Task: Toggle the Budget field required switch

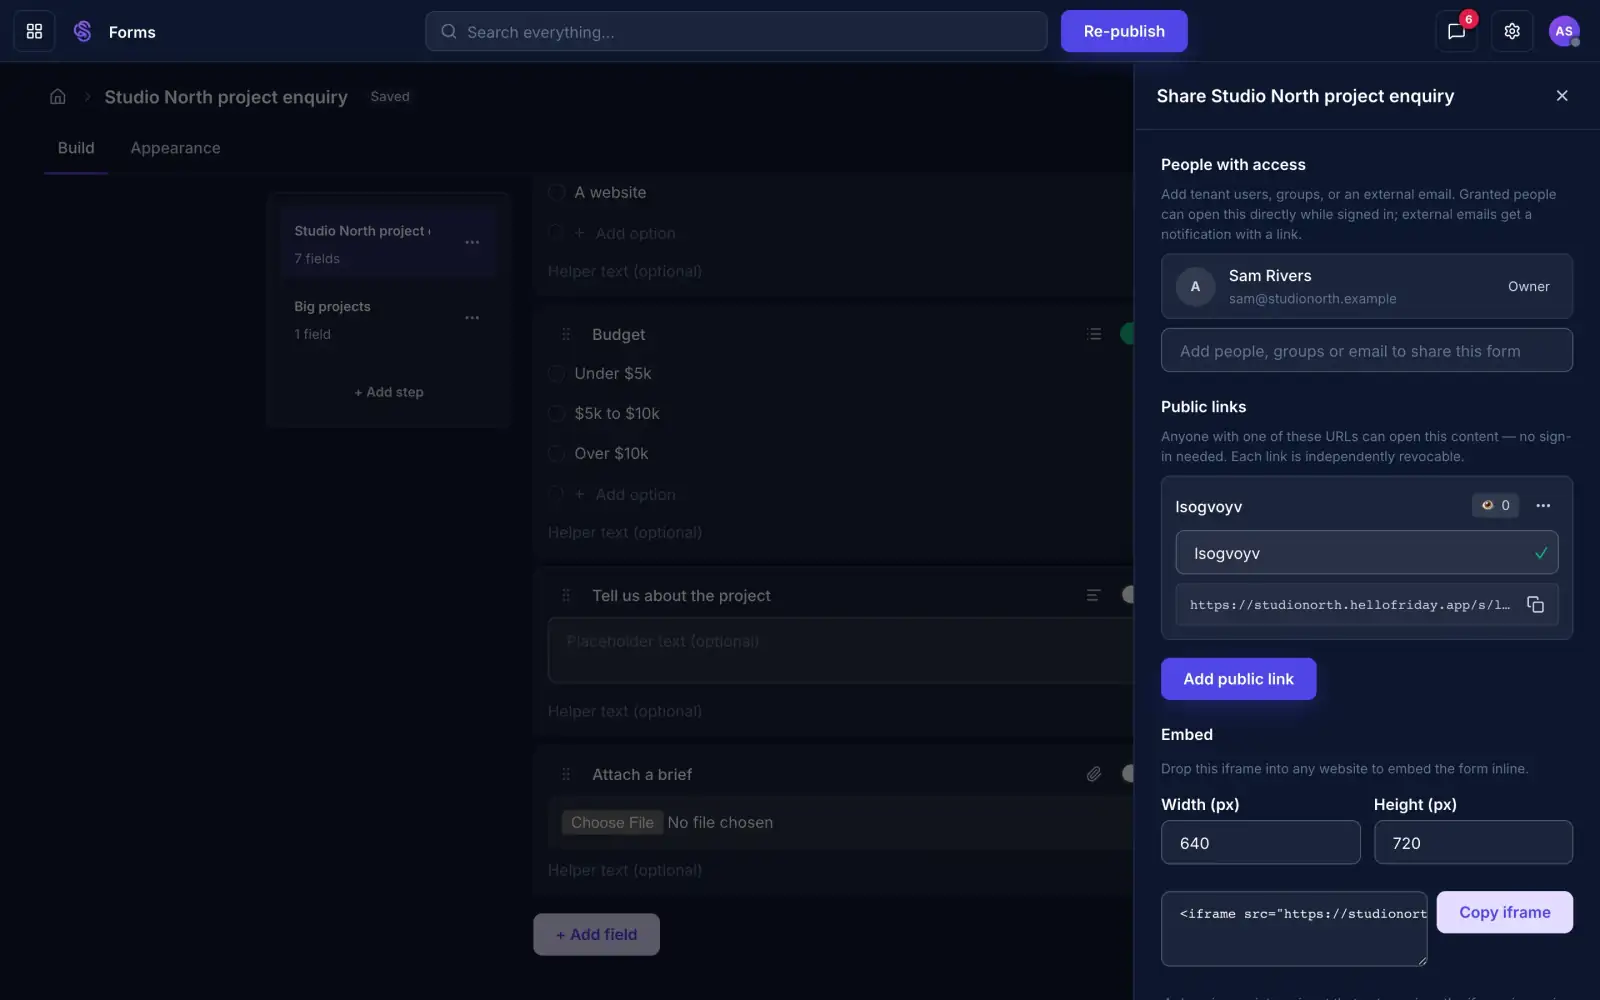Action: [x=1128, y=334]
